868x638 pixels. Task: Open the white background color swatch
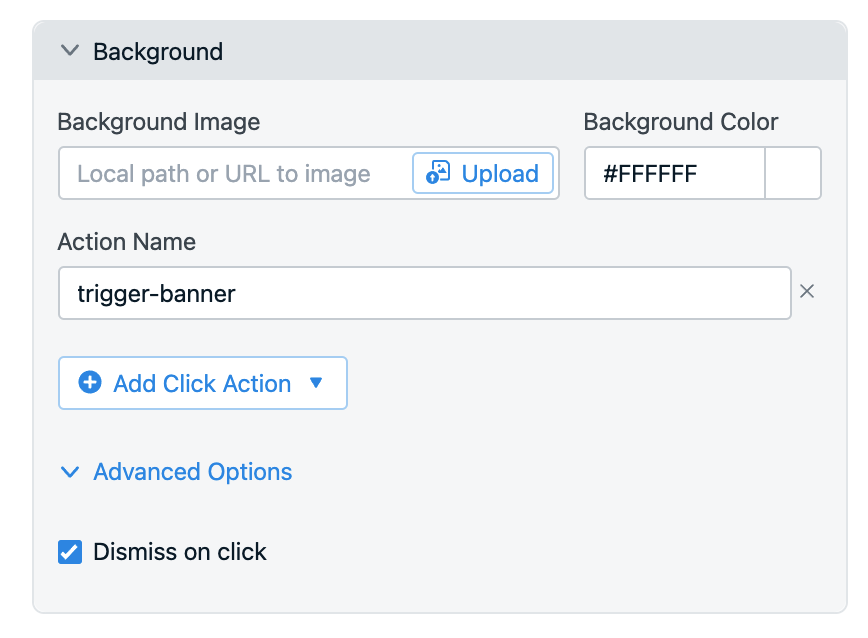click(793, 173)
